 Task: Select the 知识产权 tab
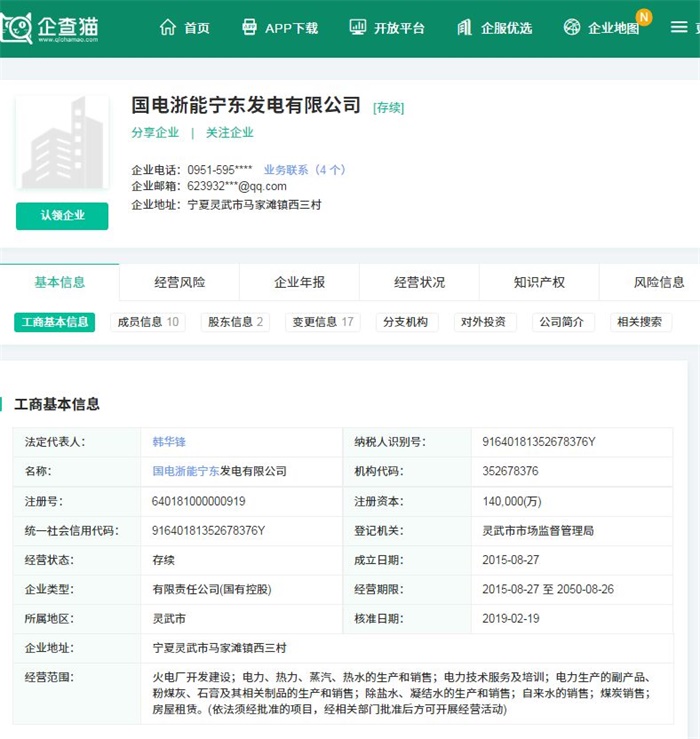(539, 282)
